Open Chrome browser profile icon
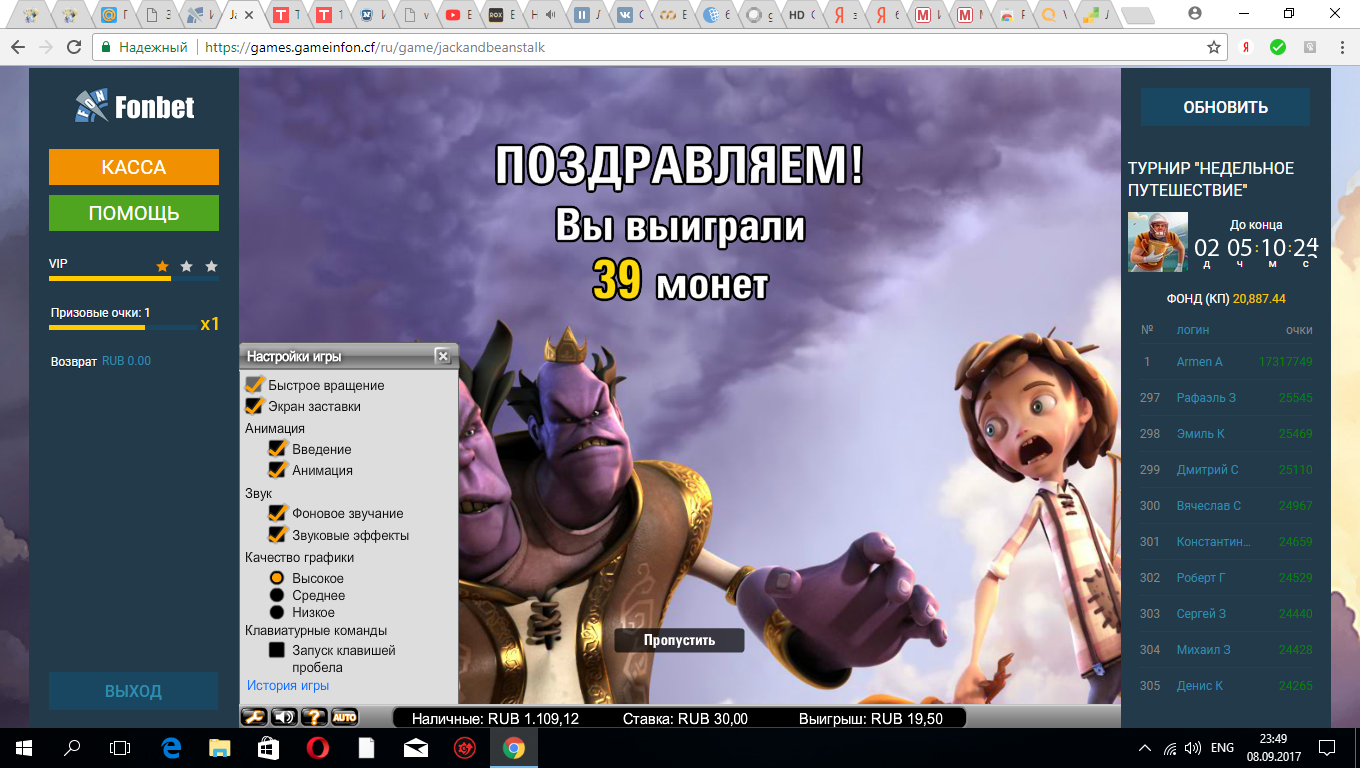 click(x=1196, y=11)
